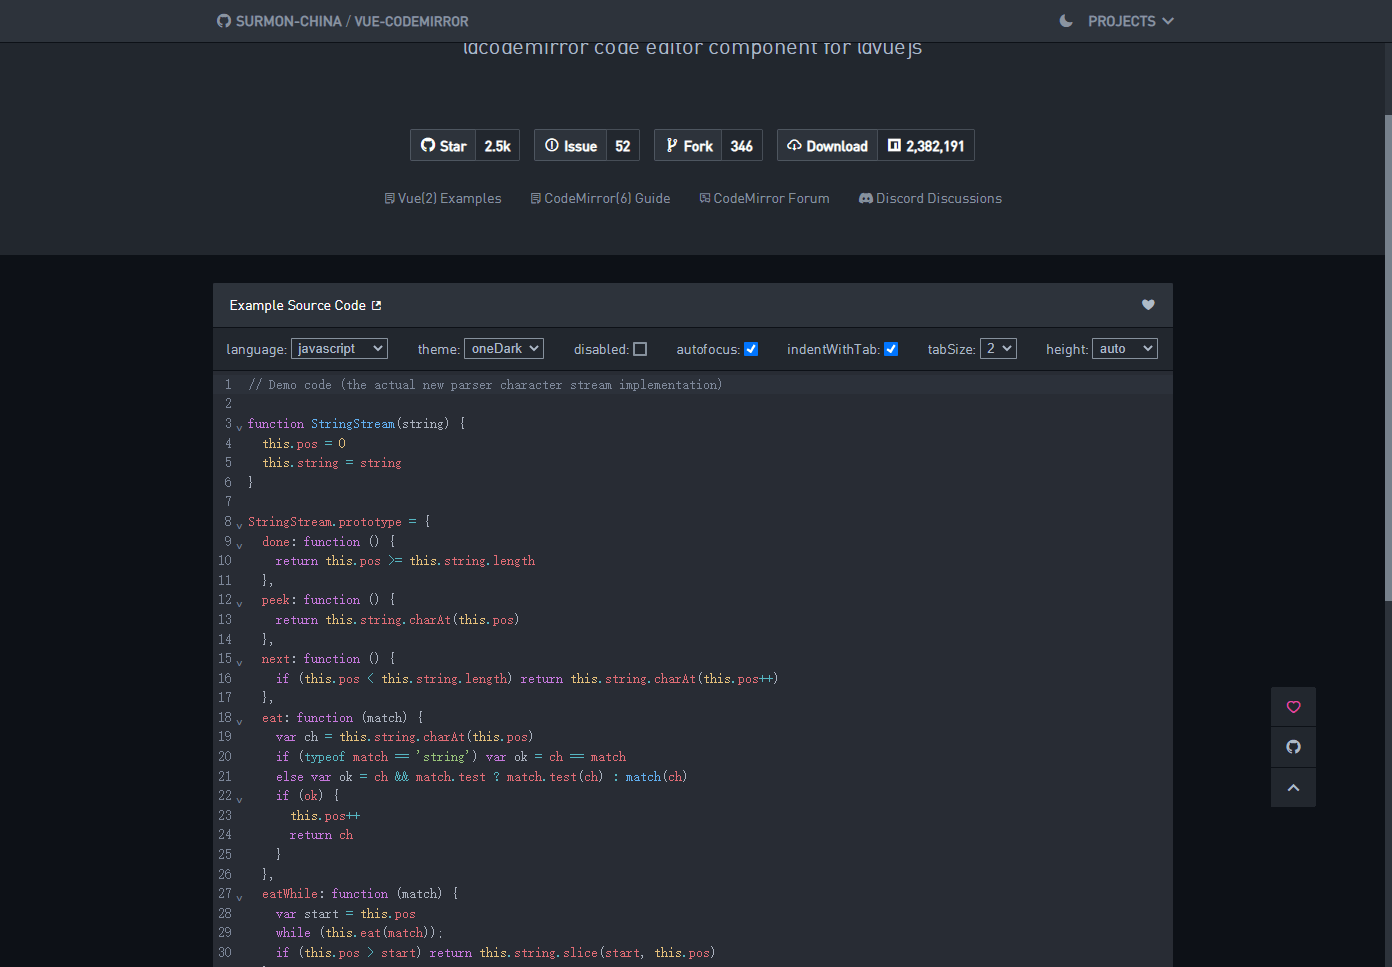
Task: Collapse fold arrow on line 8
Action: click(239, 525)
